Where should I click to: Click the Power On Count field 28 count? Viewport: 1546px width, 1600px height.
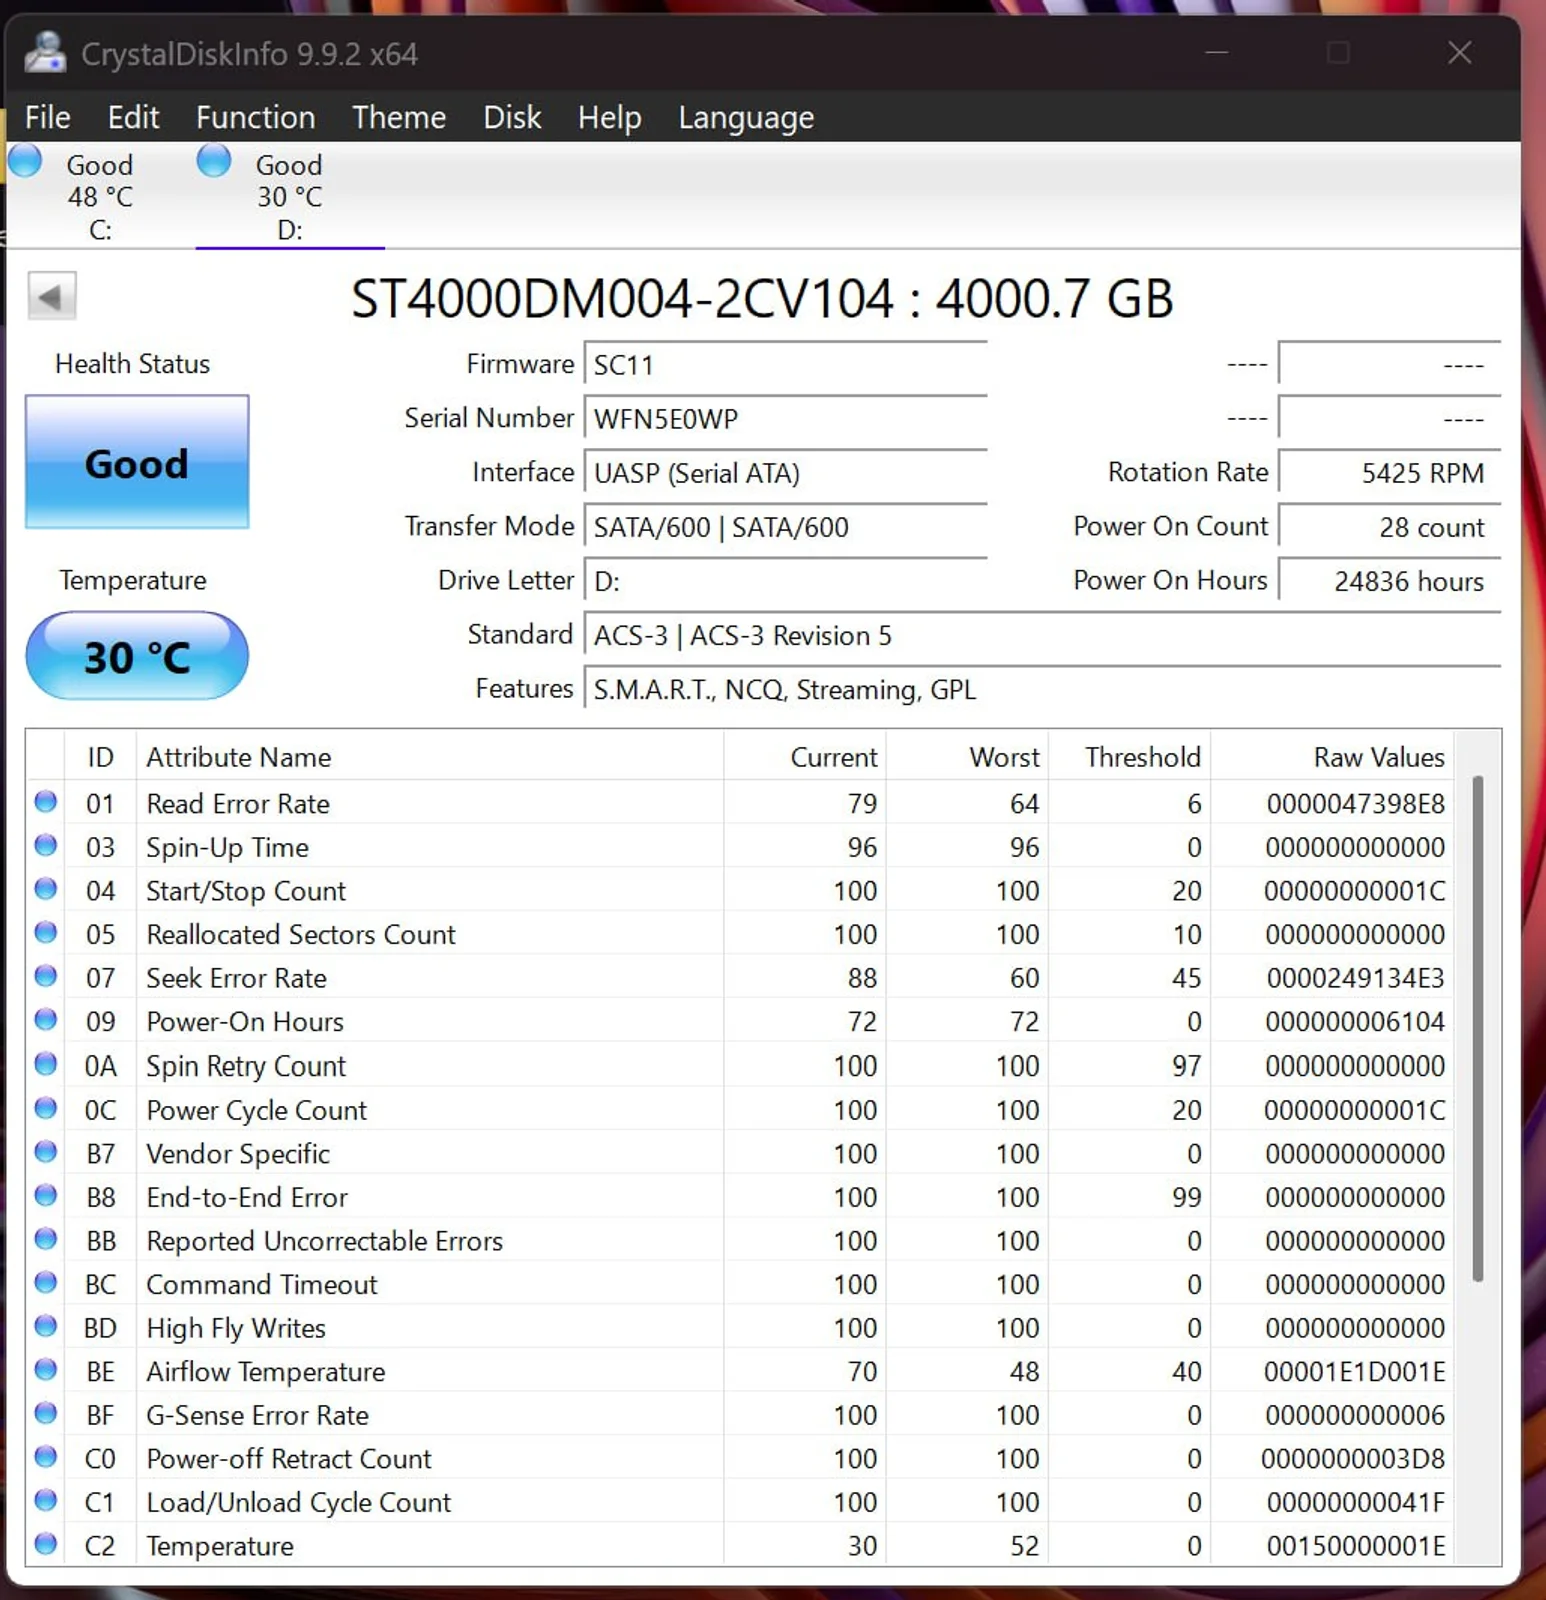click(x=1390, y=527)
